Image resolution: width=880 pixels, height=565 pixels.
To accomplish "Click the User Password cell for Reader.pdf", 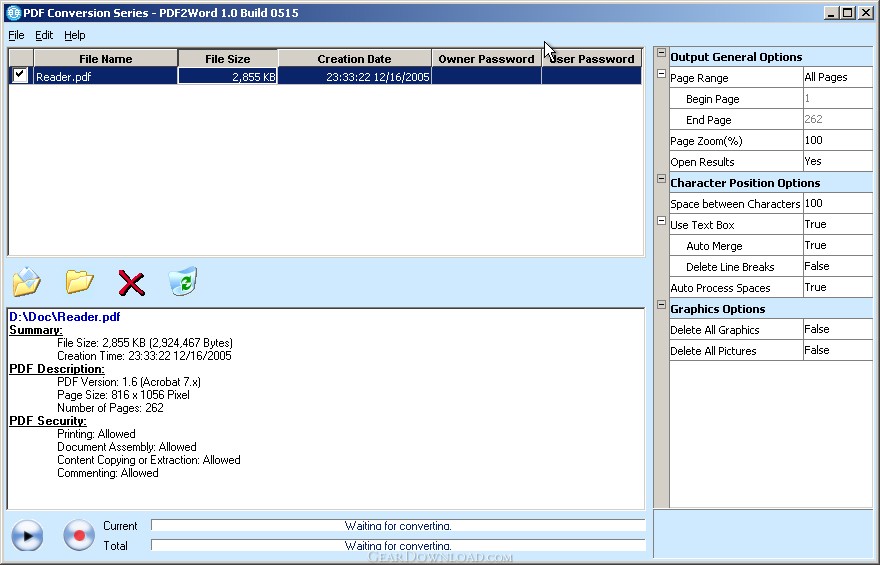I will tap(592, 76).
